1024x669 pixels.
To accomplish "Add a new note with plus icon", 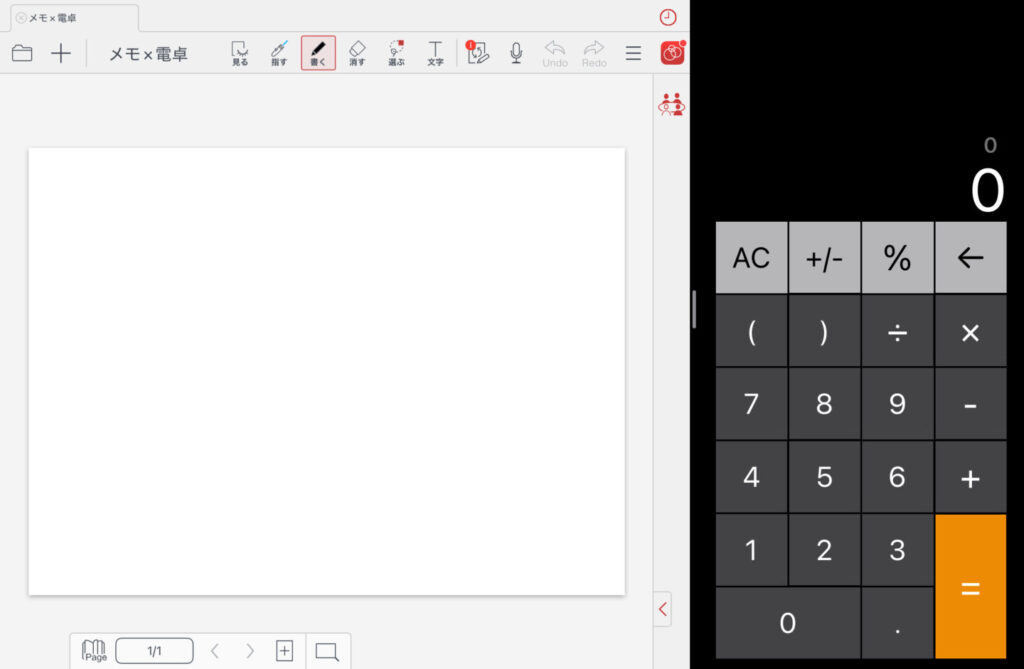I will pyautogui.click(x=61, y=54).
